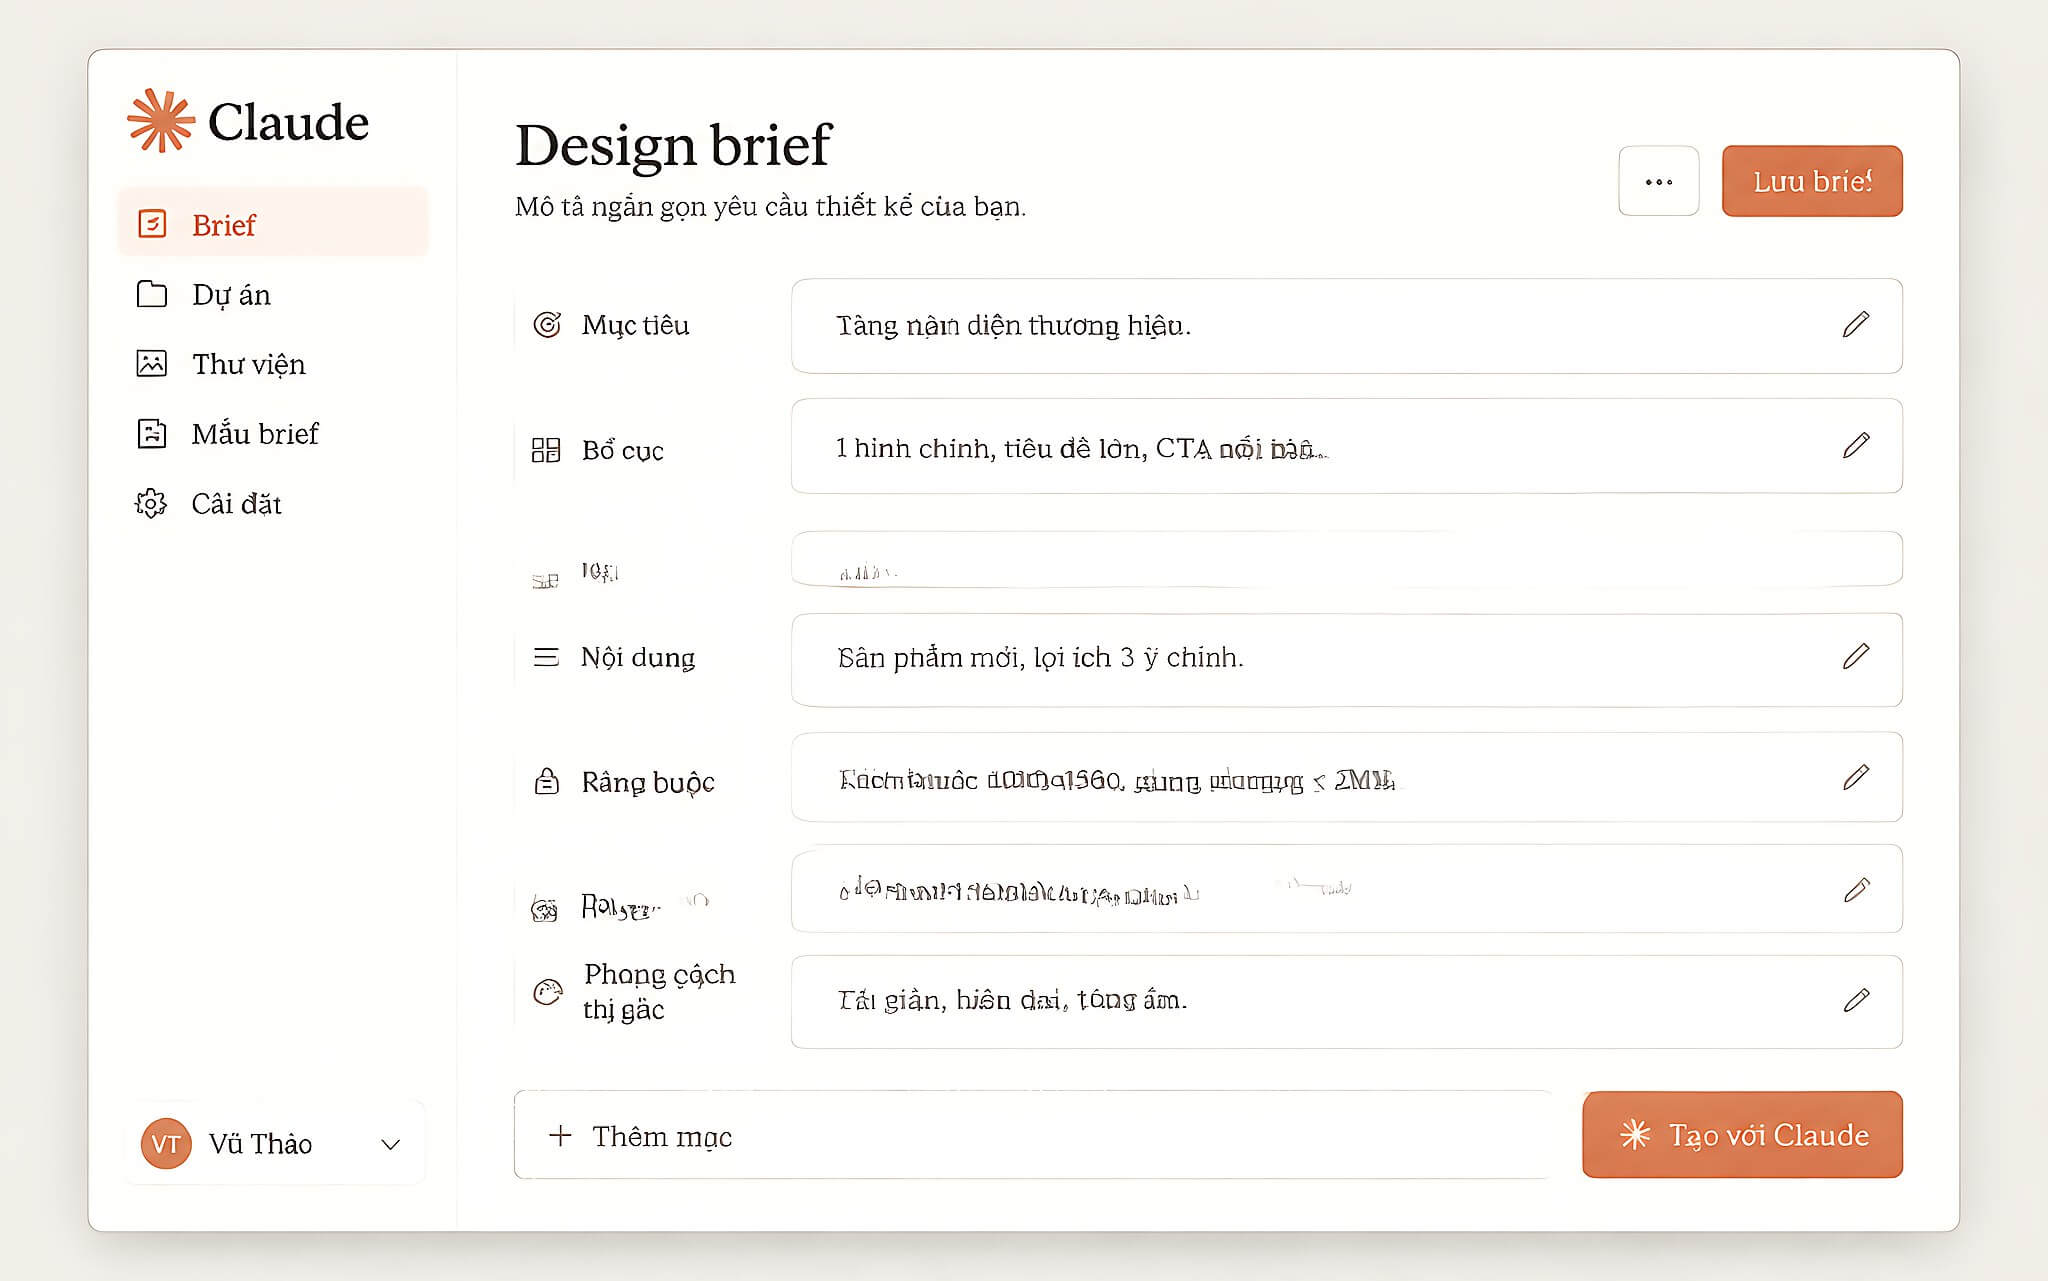Click the gear icon for Cài đặt
Image resolution: width=2048 pixels, height=1281 pixels.
(x=151, y=503)
